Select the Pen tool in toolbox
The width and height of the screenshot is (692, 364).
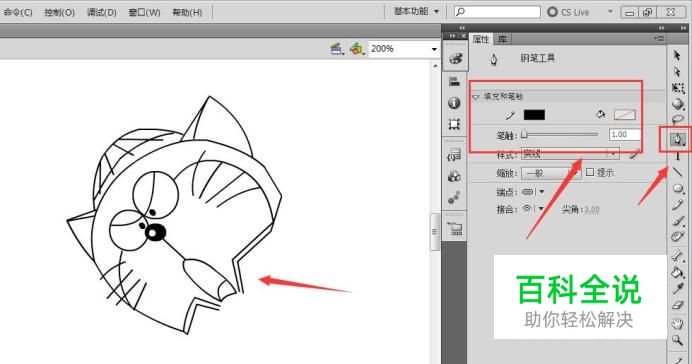point(677,139)
